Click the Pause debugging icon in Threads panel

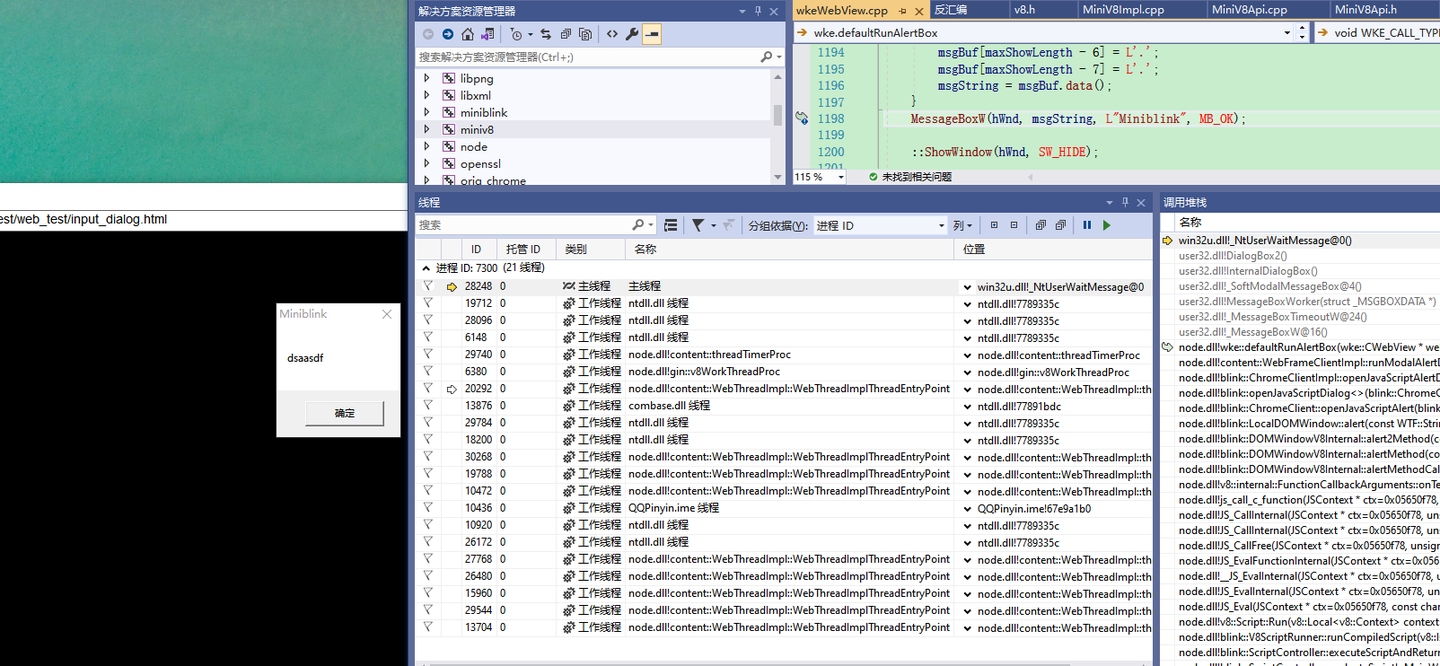click(1087, 225)
